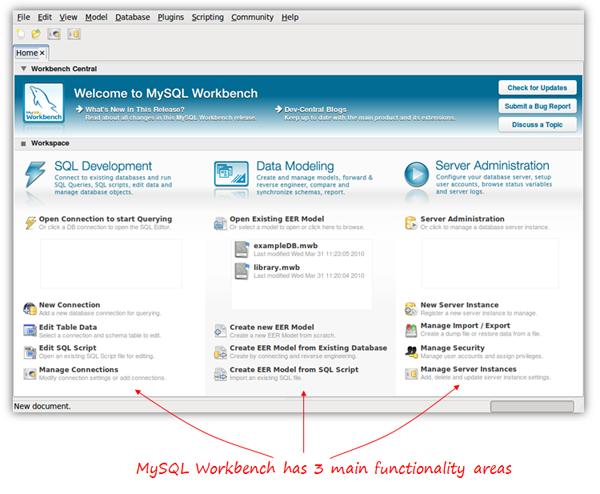The width and height of the screenshot is (600, 494).
Task: Click the Create new EER Model icon
Action: 220,331
